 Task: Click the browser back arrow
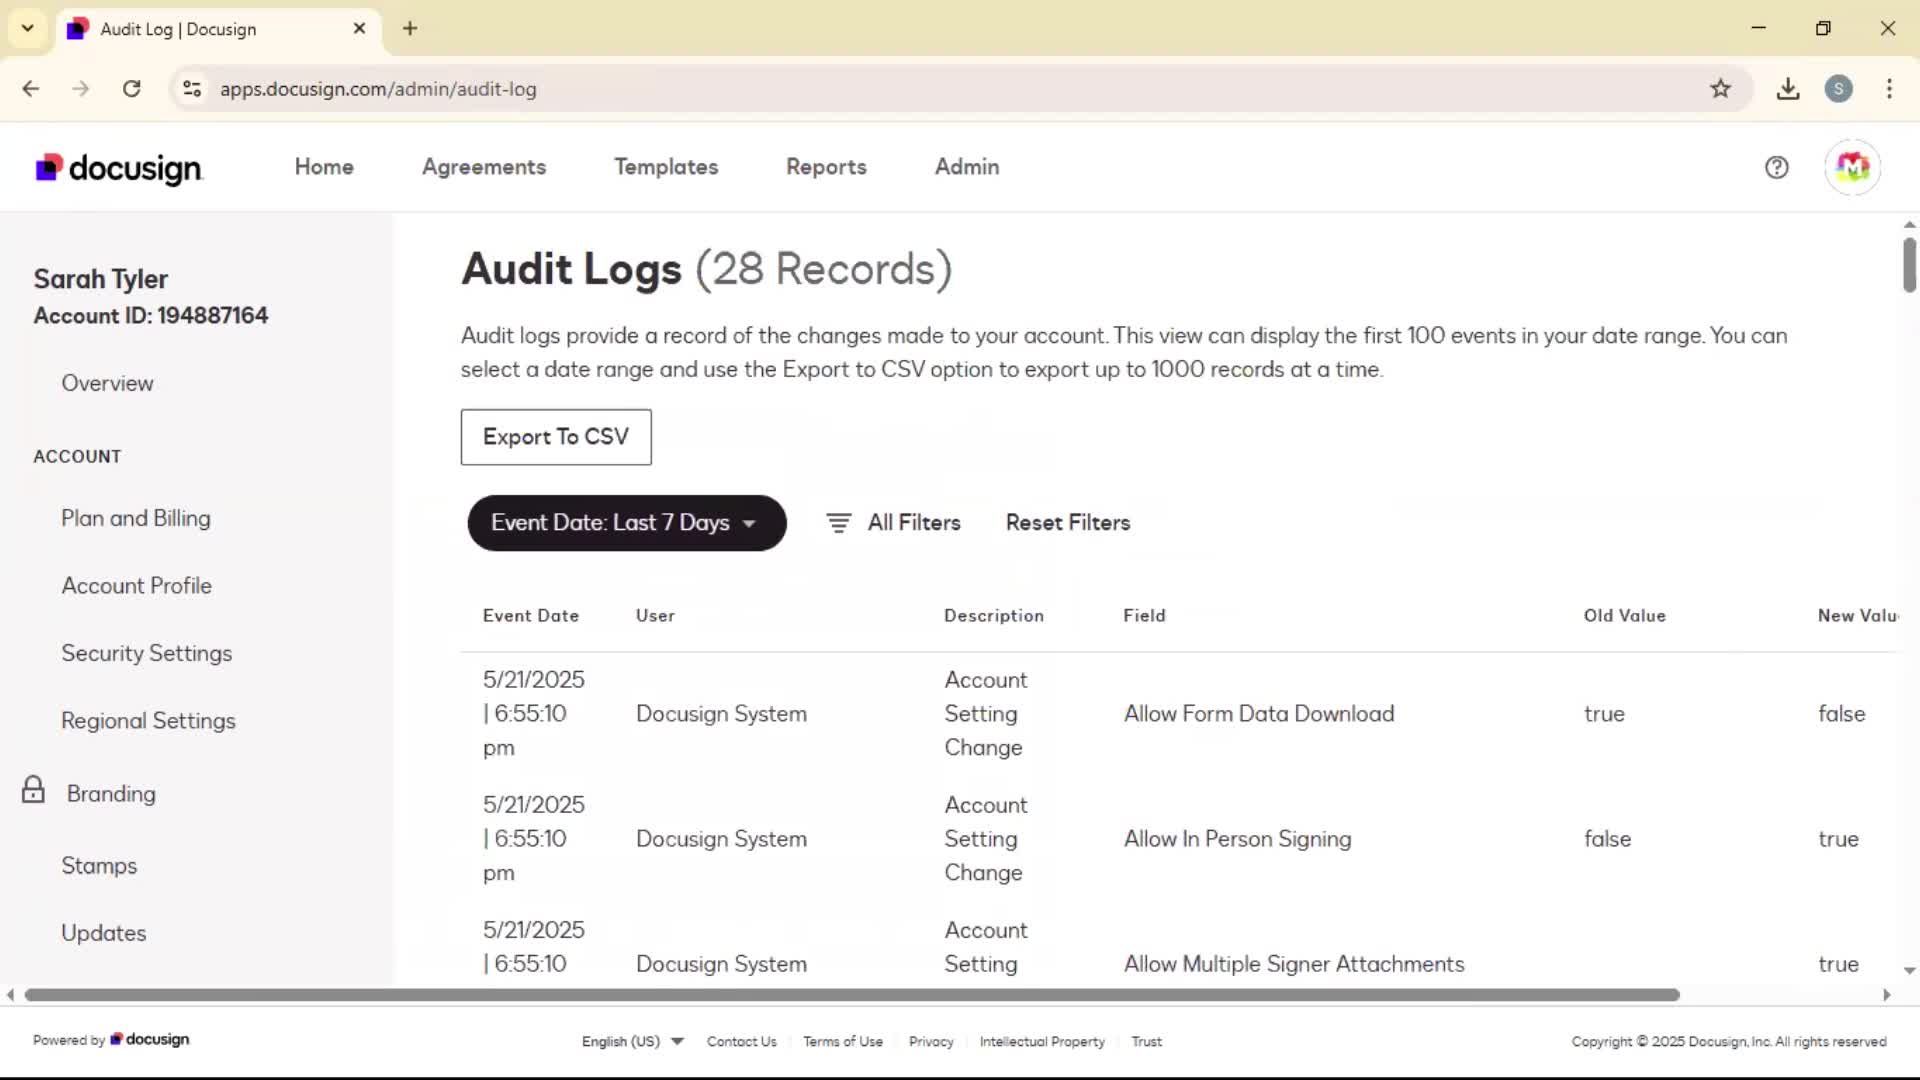[x=31, y=89]
